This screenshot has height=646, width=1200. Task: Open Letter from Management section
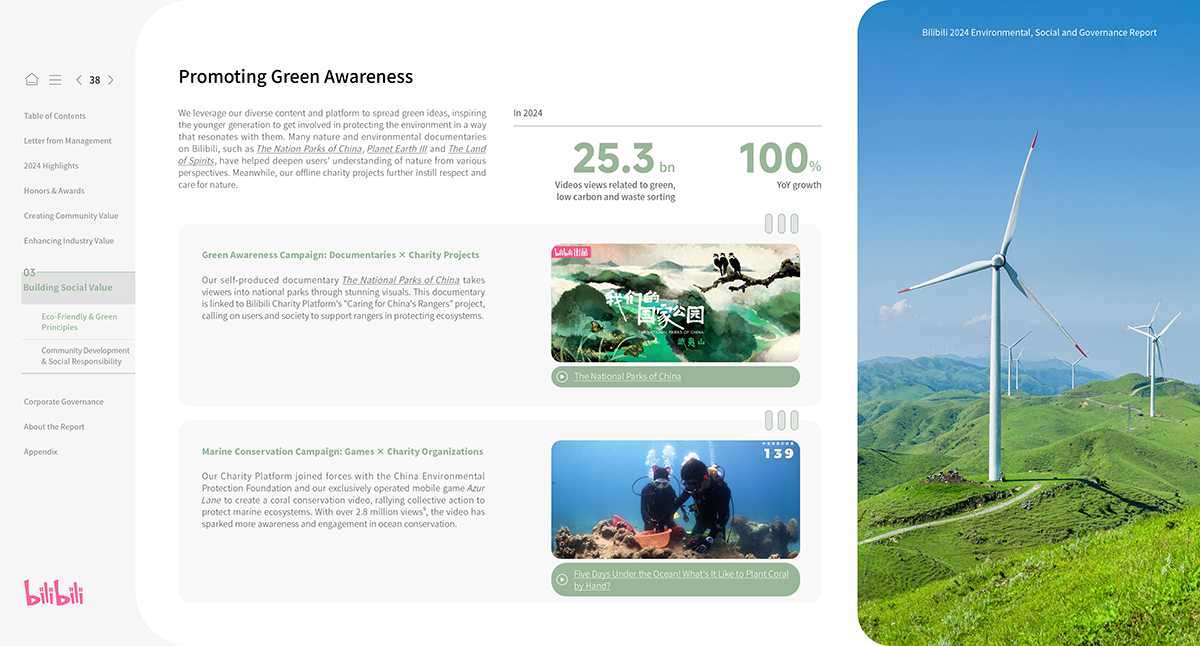coord(68,141)
